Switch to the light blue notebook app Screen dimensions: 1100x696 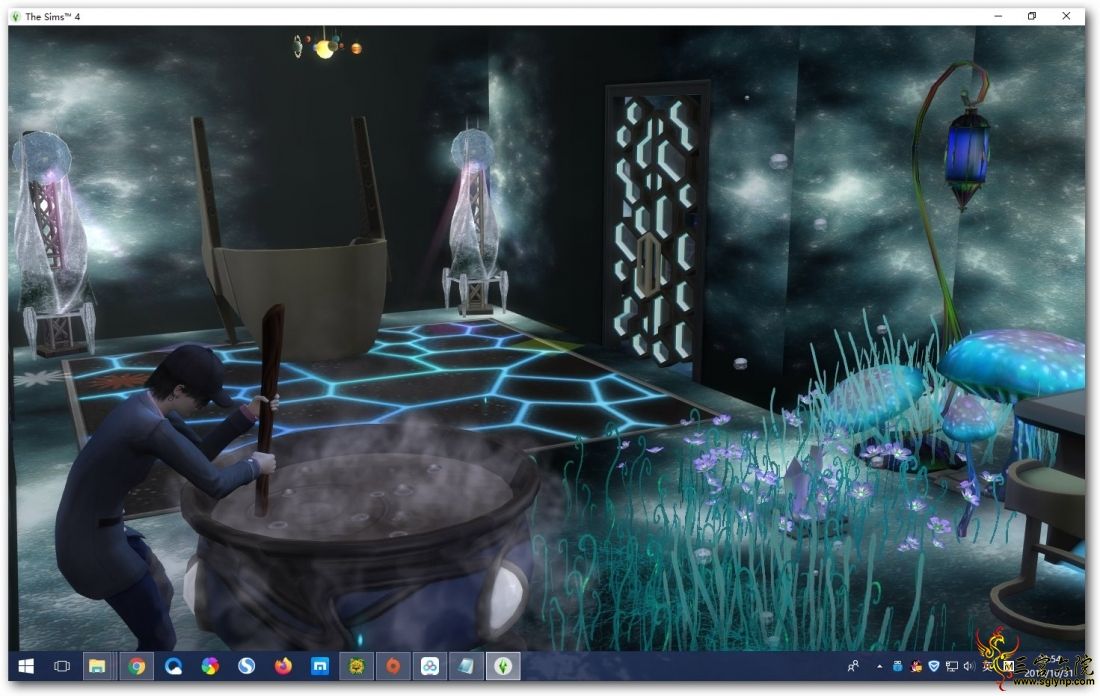[x=466, y=666]
